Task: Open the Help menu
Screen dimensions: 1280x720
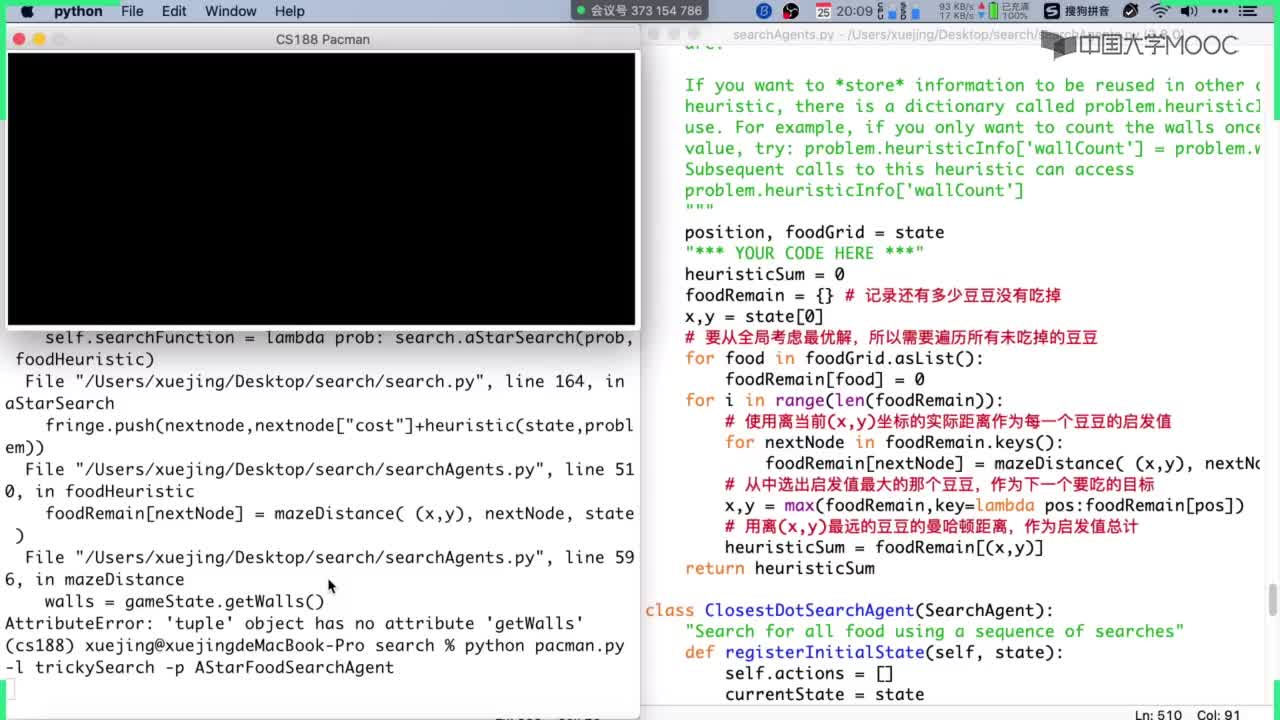Action: coord(289,11)
